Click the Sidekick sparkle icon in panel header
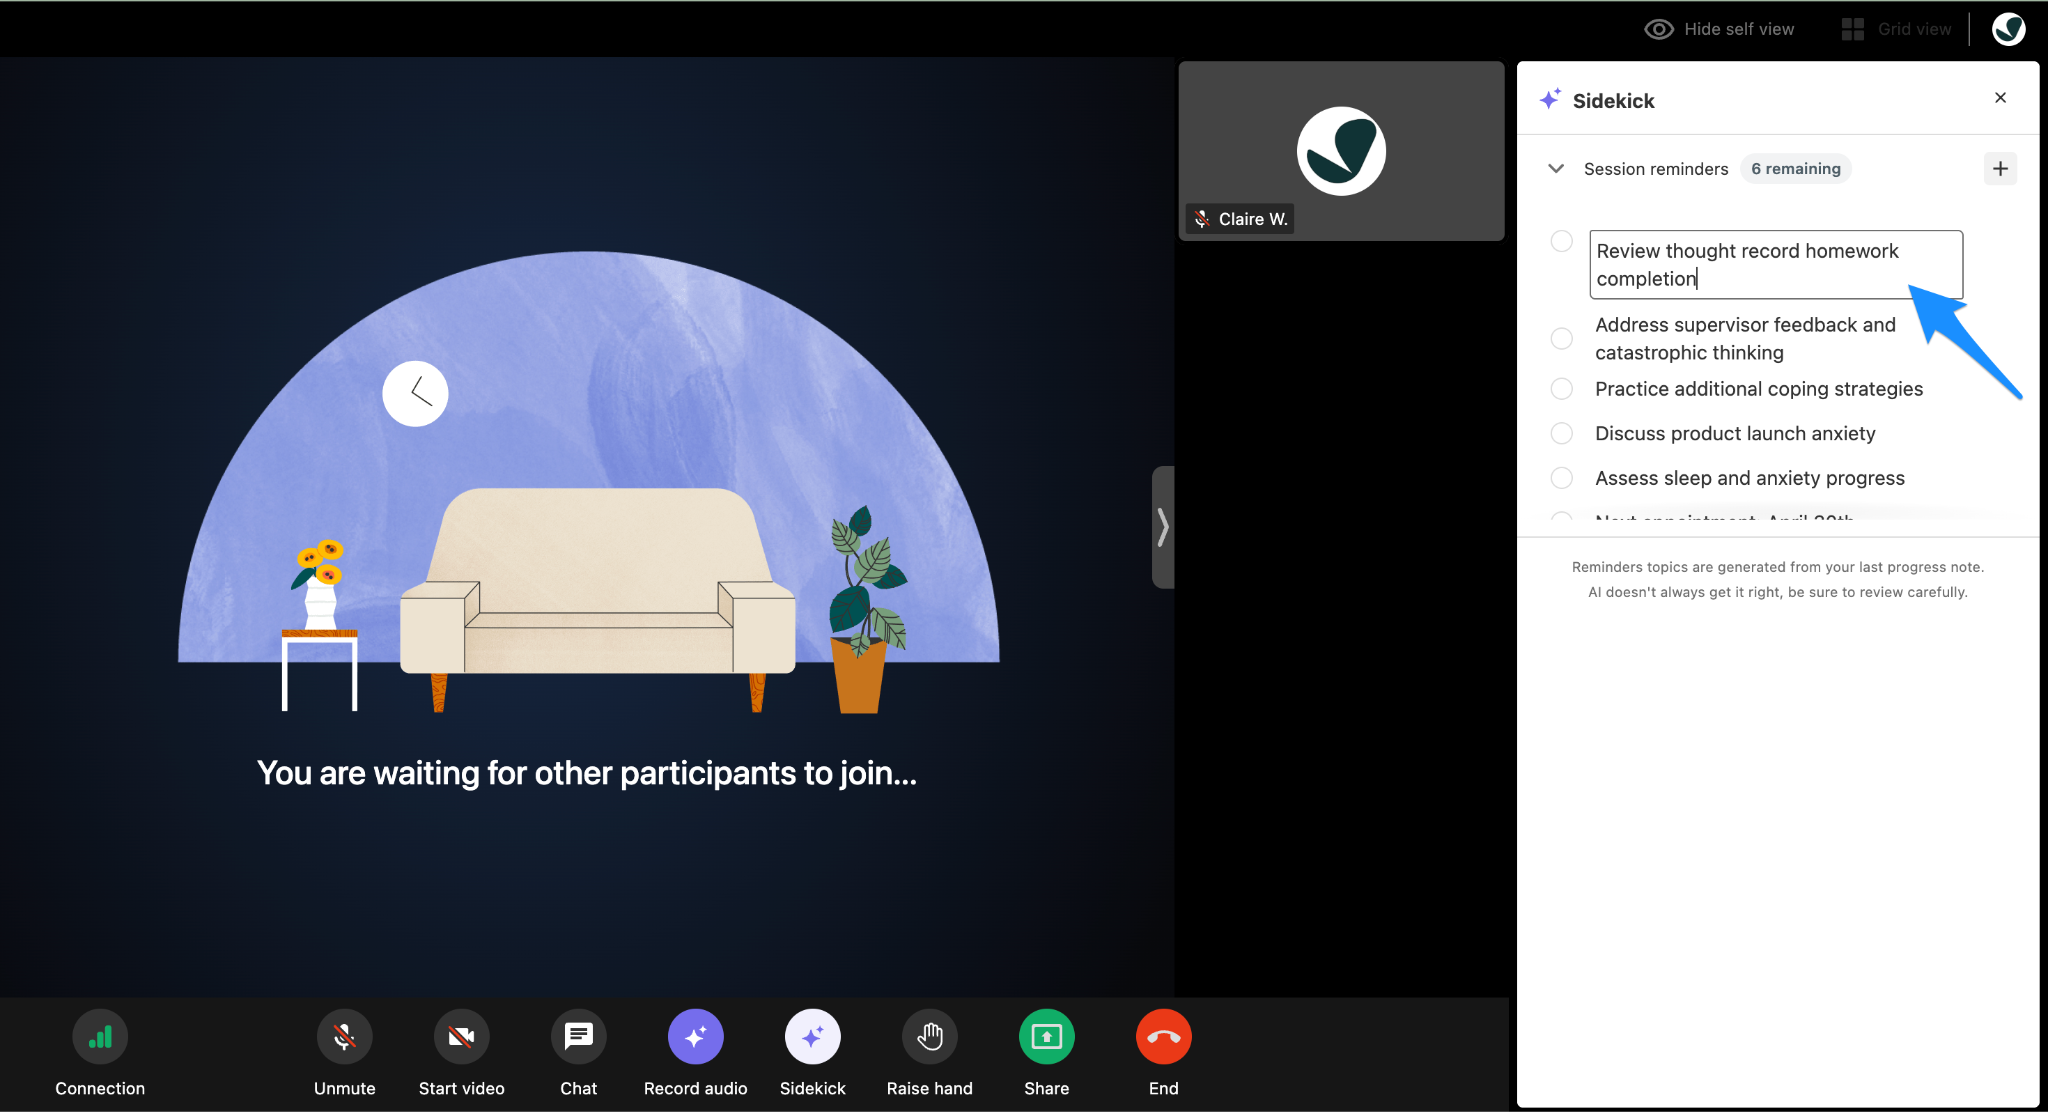The height and width of the screenshot is (1112, 2048). tap(1550, 99)
